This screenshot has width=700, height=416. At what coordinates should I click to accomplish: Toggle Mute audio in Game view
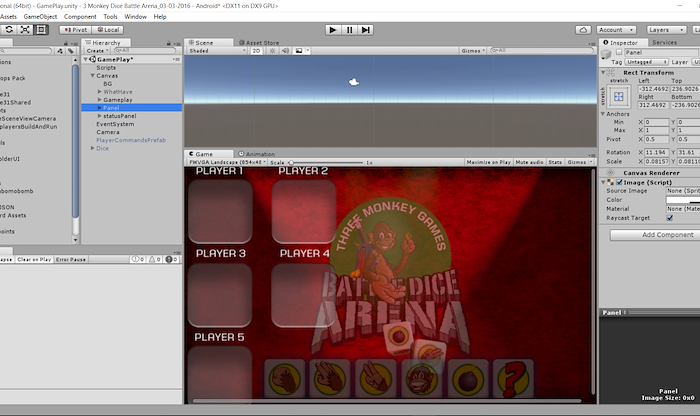[529, 162]
